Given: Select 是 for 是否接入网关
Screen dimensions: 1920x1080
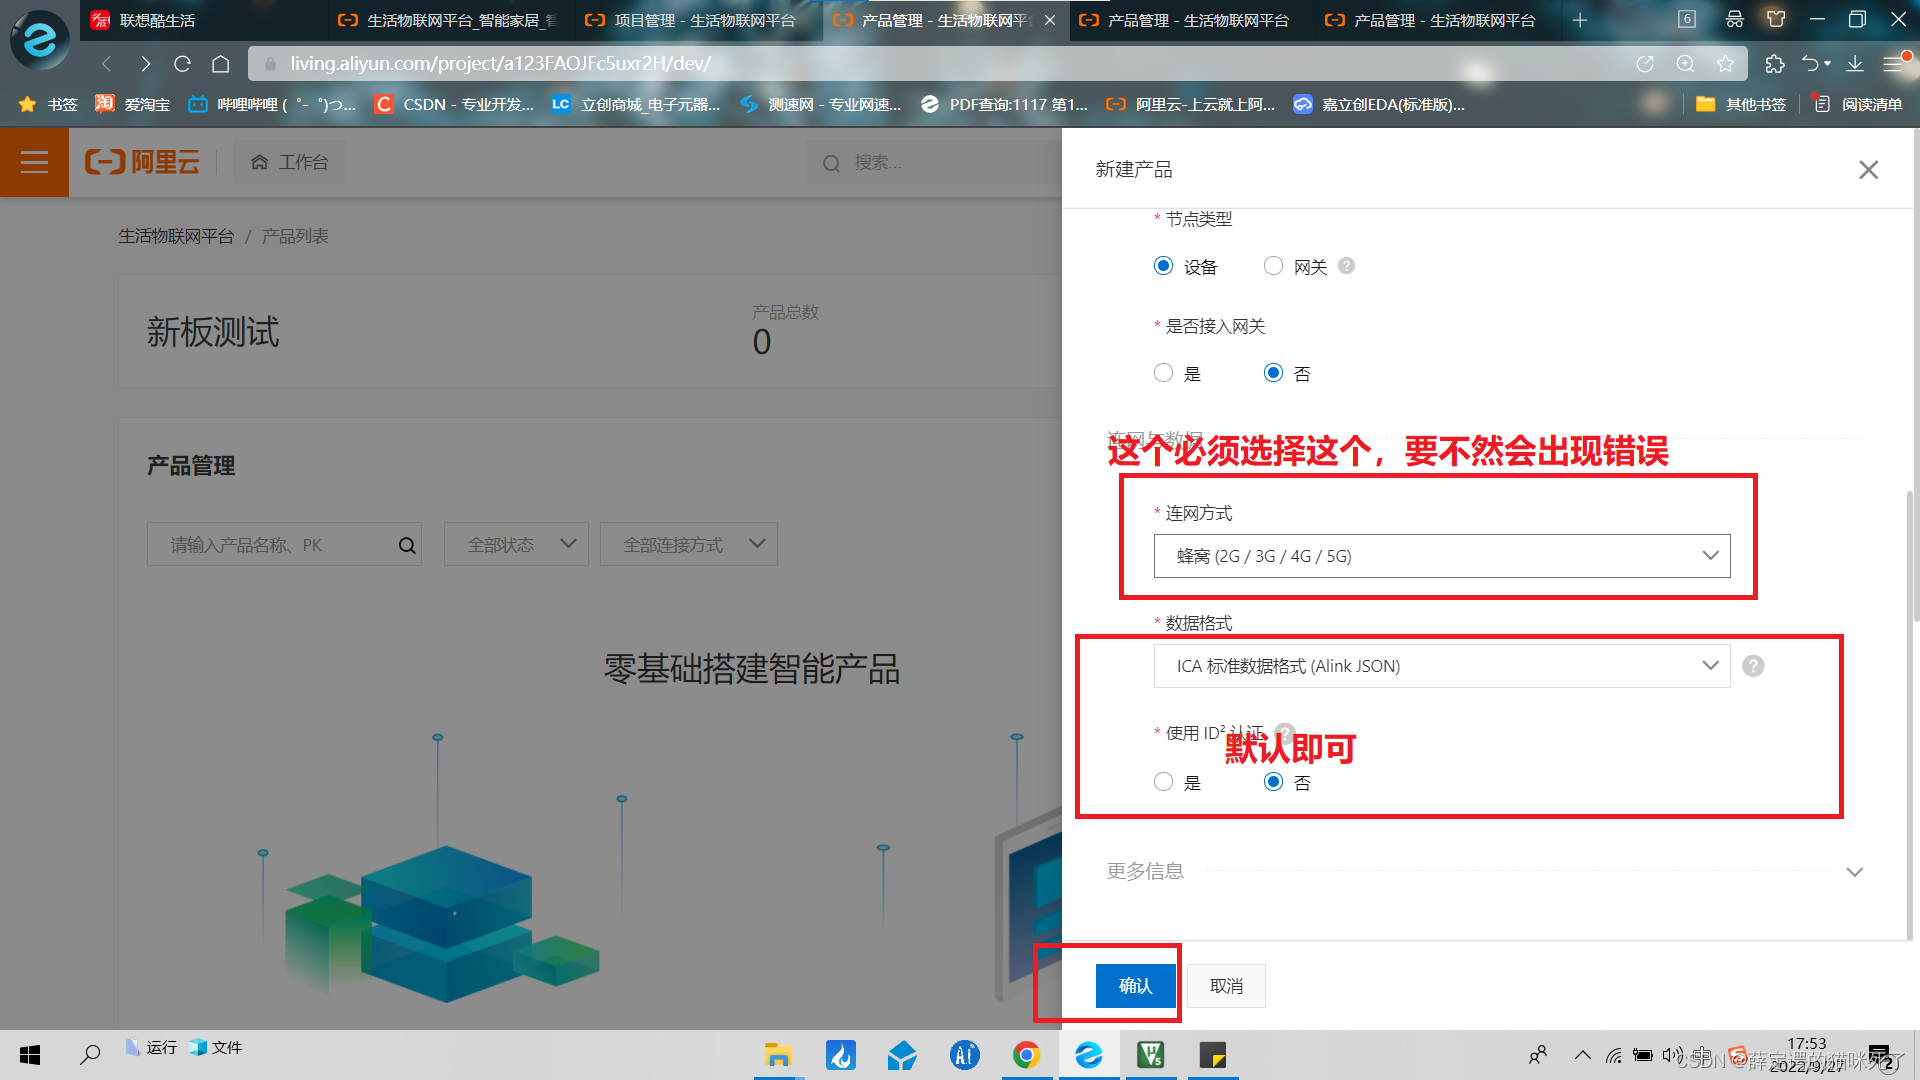Looking at the screenshot, I should coord(1163,373).
